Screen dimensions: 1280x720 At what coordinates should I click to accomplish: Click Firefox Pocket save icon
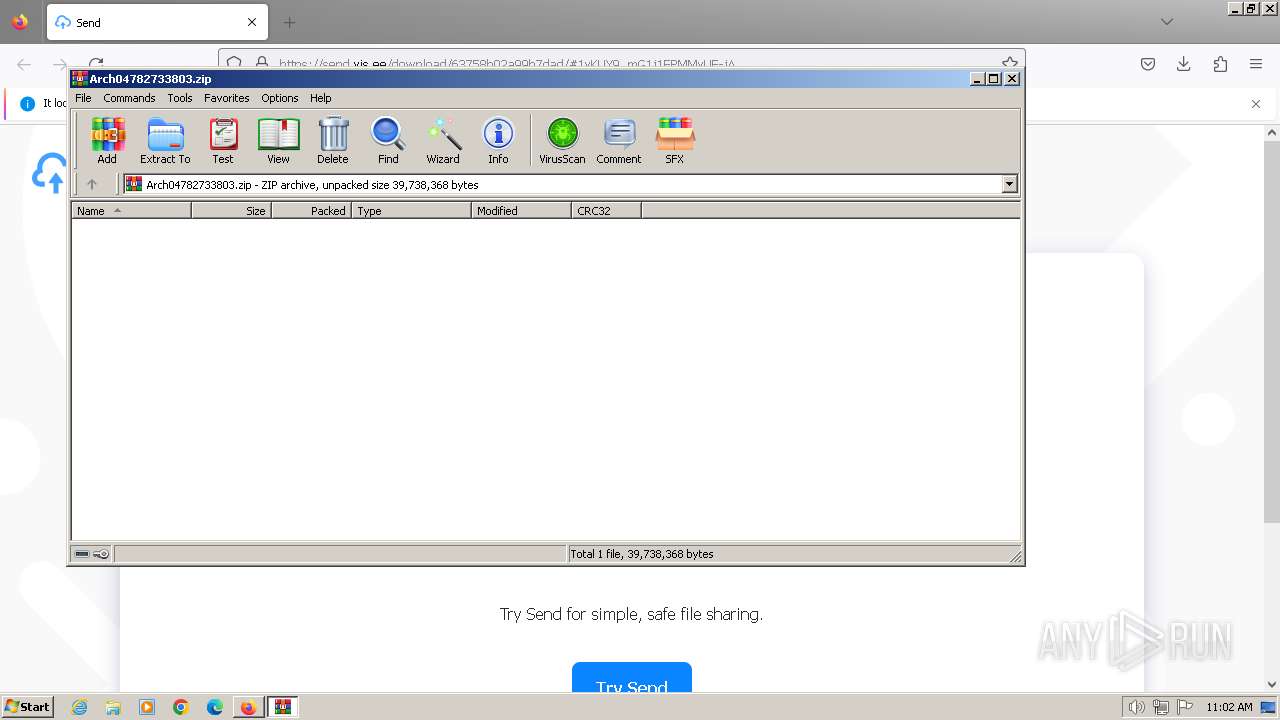coord(1148,64)
